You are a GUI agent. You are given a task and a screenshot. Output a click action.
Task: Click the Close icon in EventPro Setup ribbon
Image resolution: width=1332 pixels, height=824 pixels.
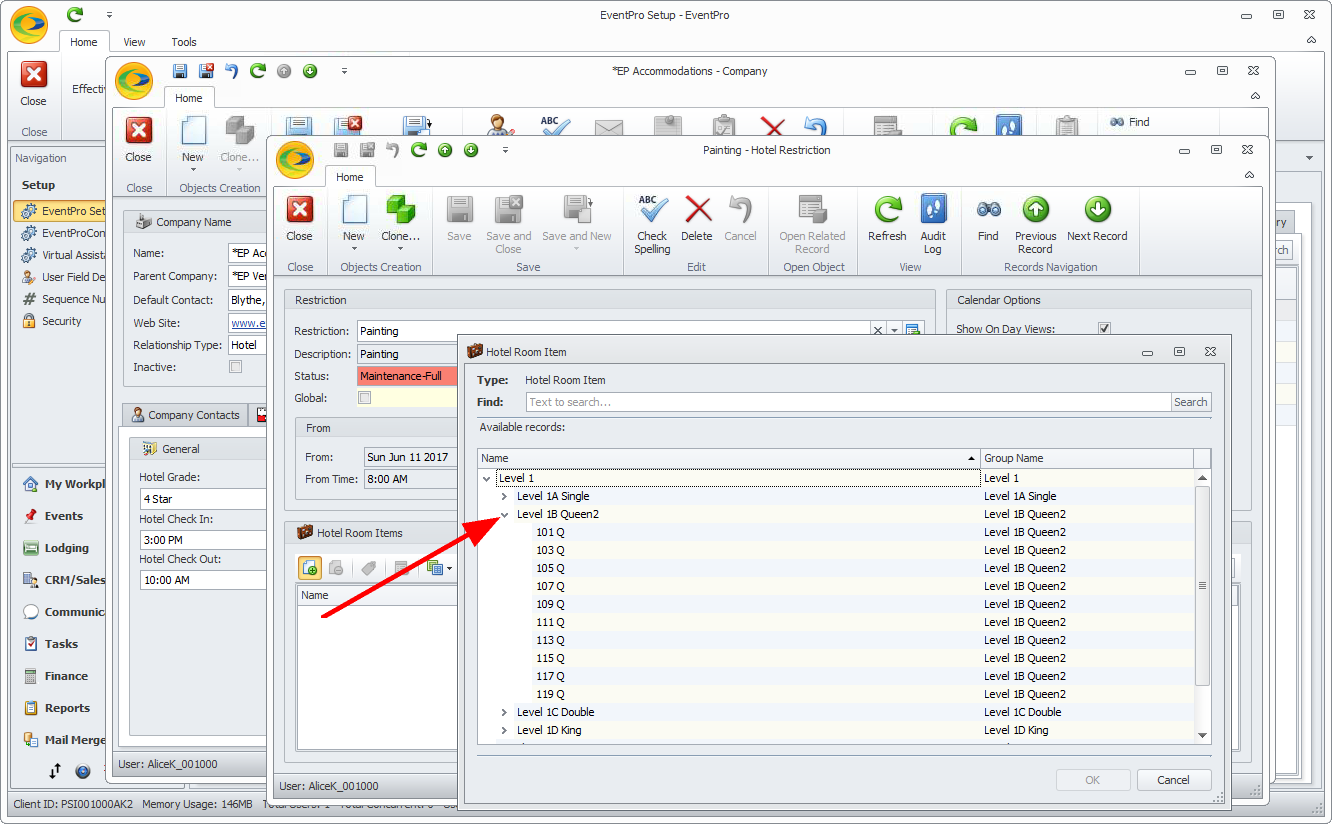tap(34, 84)
